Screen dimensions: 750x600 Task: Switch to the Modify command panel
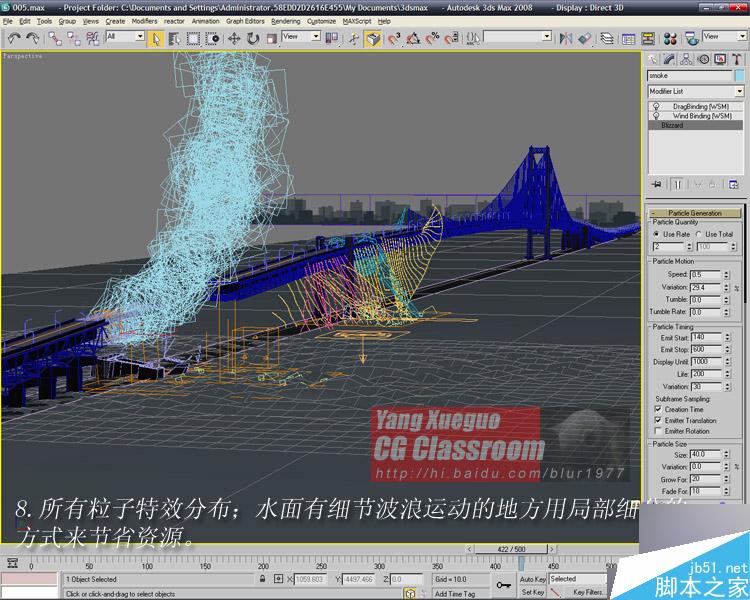pos(669,59)
